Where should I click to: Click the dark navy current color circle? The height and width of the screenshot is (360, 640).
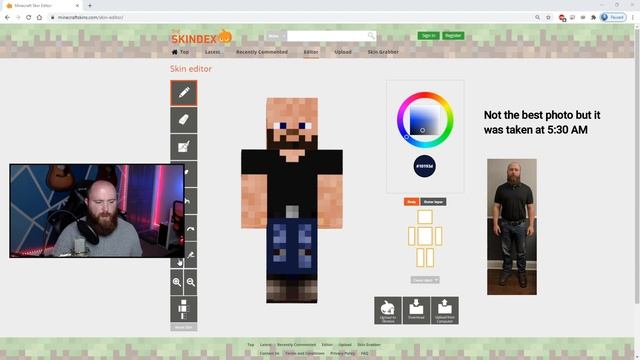pyautogui.click(x=424, y=166)
